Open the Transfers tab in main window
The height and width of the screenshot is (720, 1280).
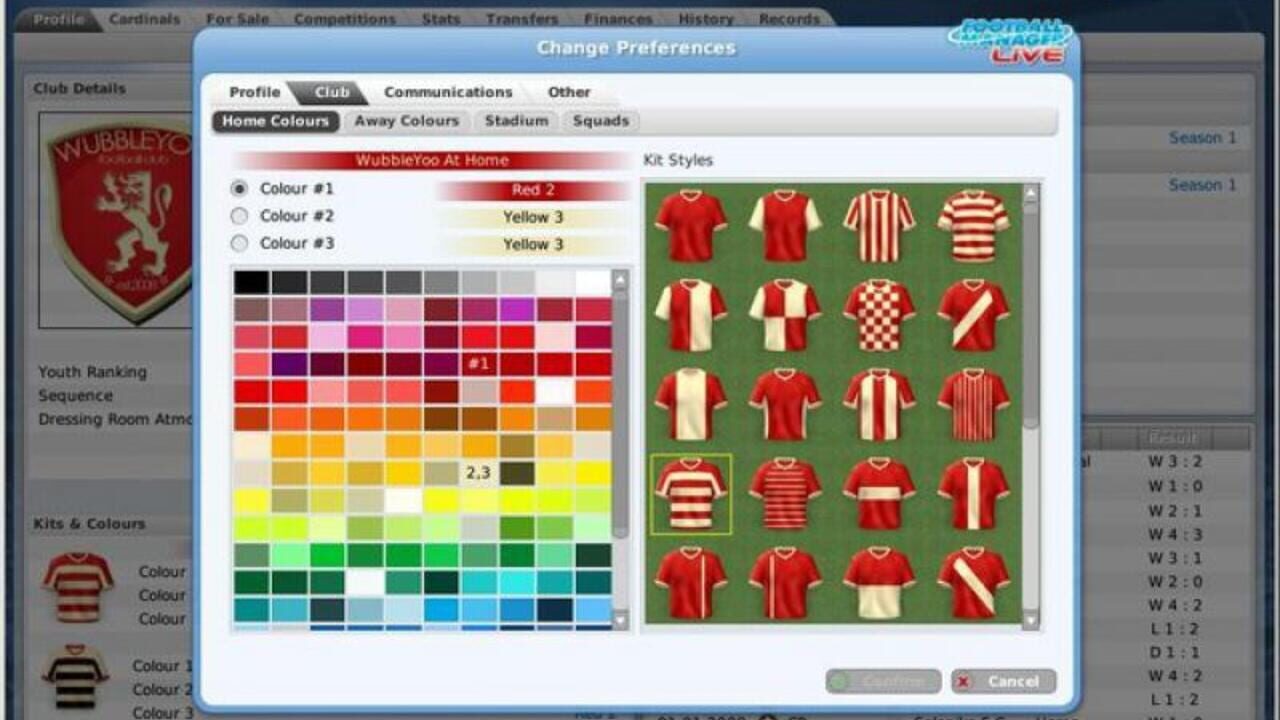click(x=522, y=19)
